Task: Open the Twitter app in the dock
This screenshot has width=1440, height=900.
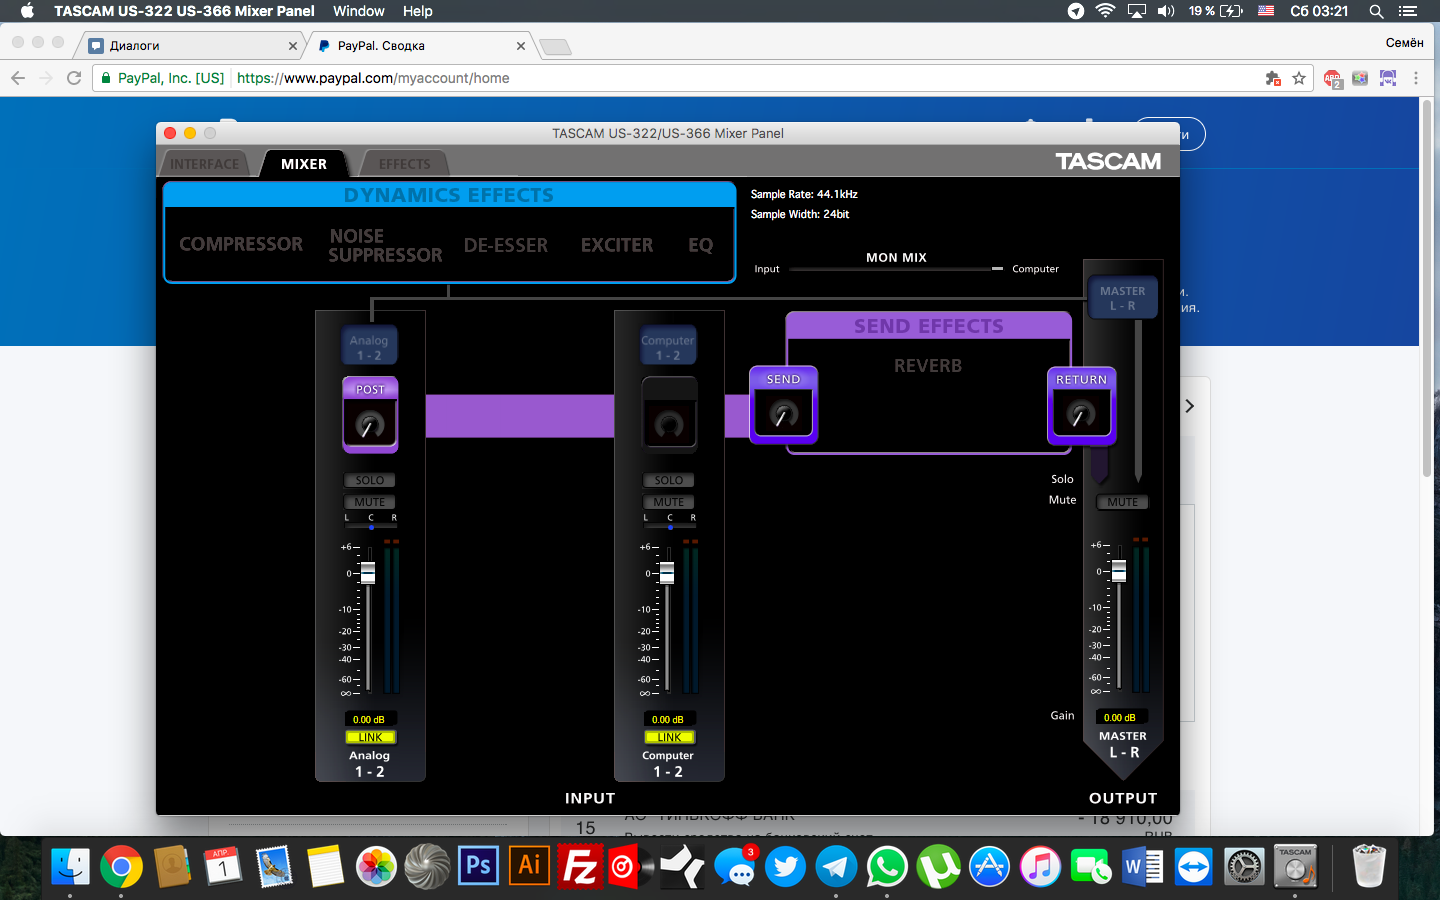Action: point(785,866)
